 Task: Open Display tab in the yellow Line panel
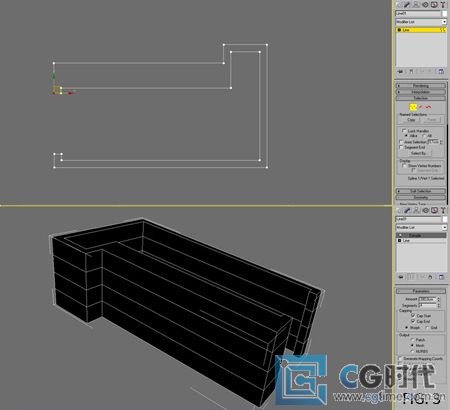434,4
